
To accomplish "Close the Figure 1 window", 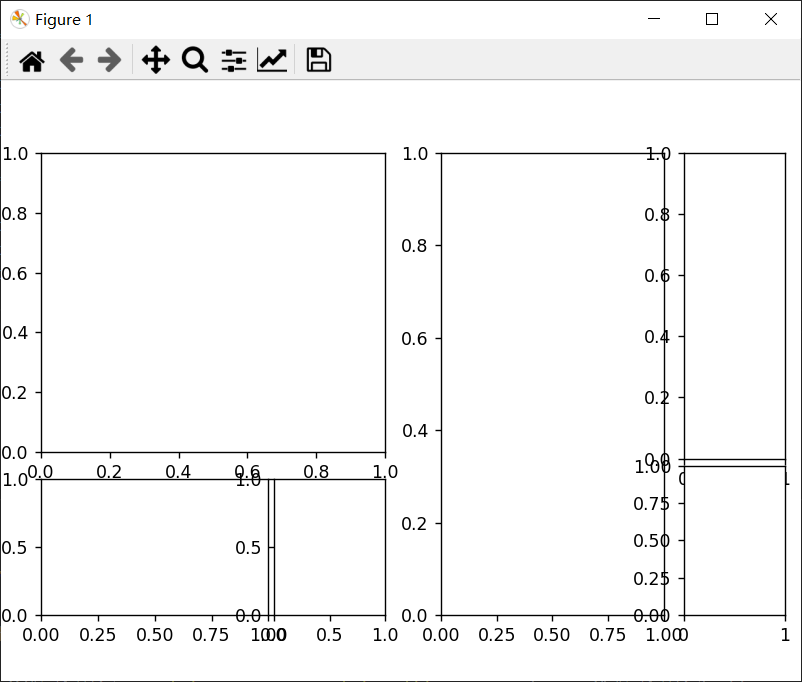I will [x=771, y=19].
